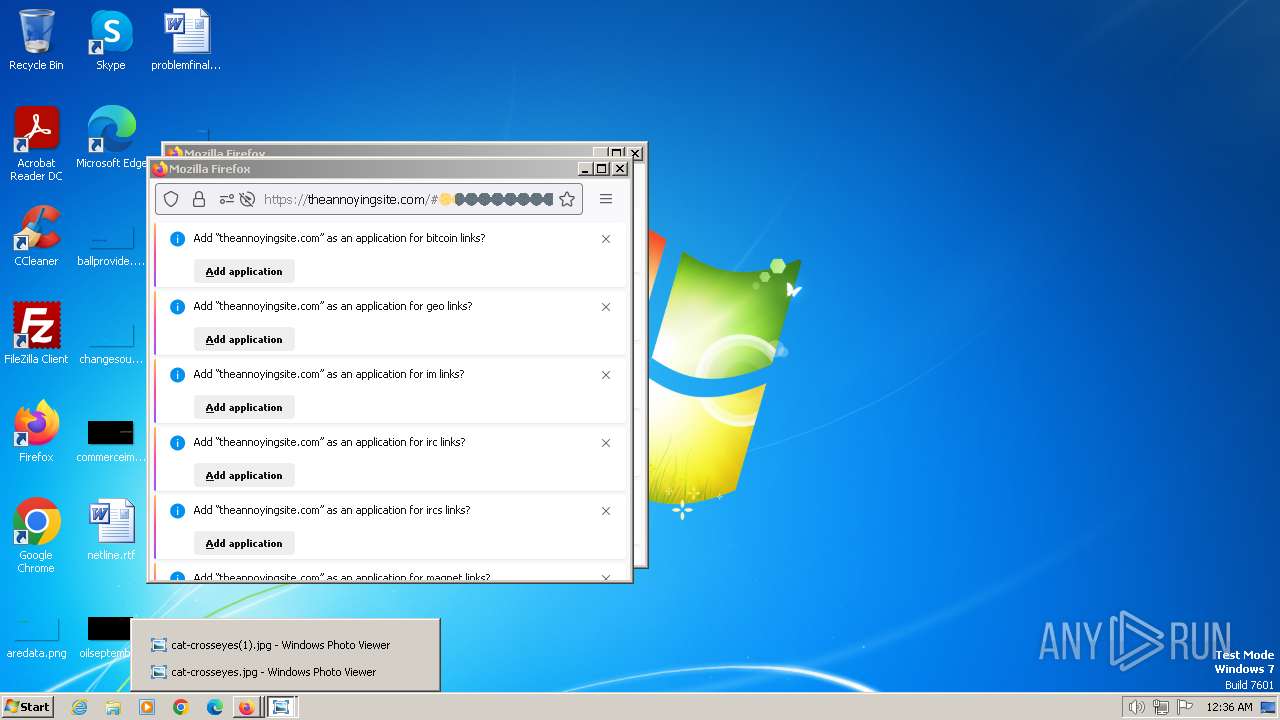Viewport: 1280px width, 720px height.
Task: Dismiss the im links notification
Action: coord(606,375)
